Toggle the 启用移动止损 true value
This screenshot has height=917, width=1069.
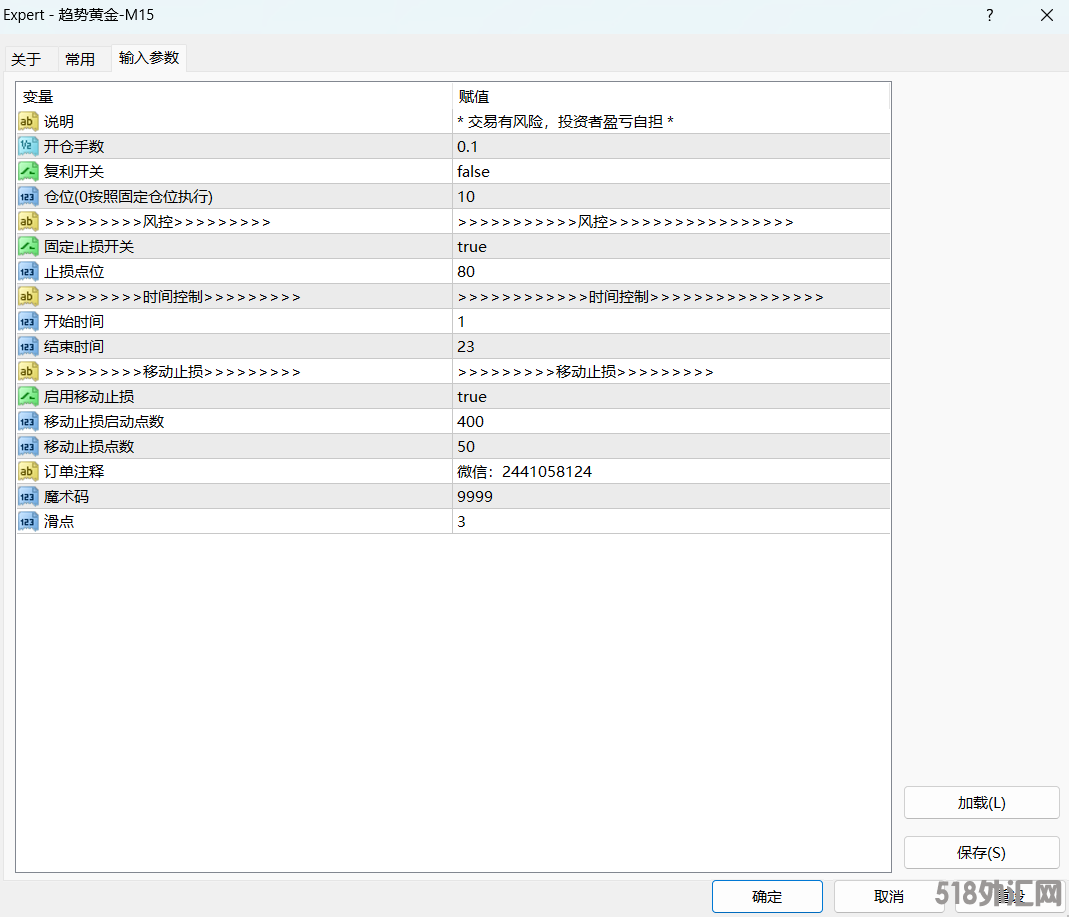pyautogui.click(x=472, y=396)
